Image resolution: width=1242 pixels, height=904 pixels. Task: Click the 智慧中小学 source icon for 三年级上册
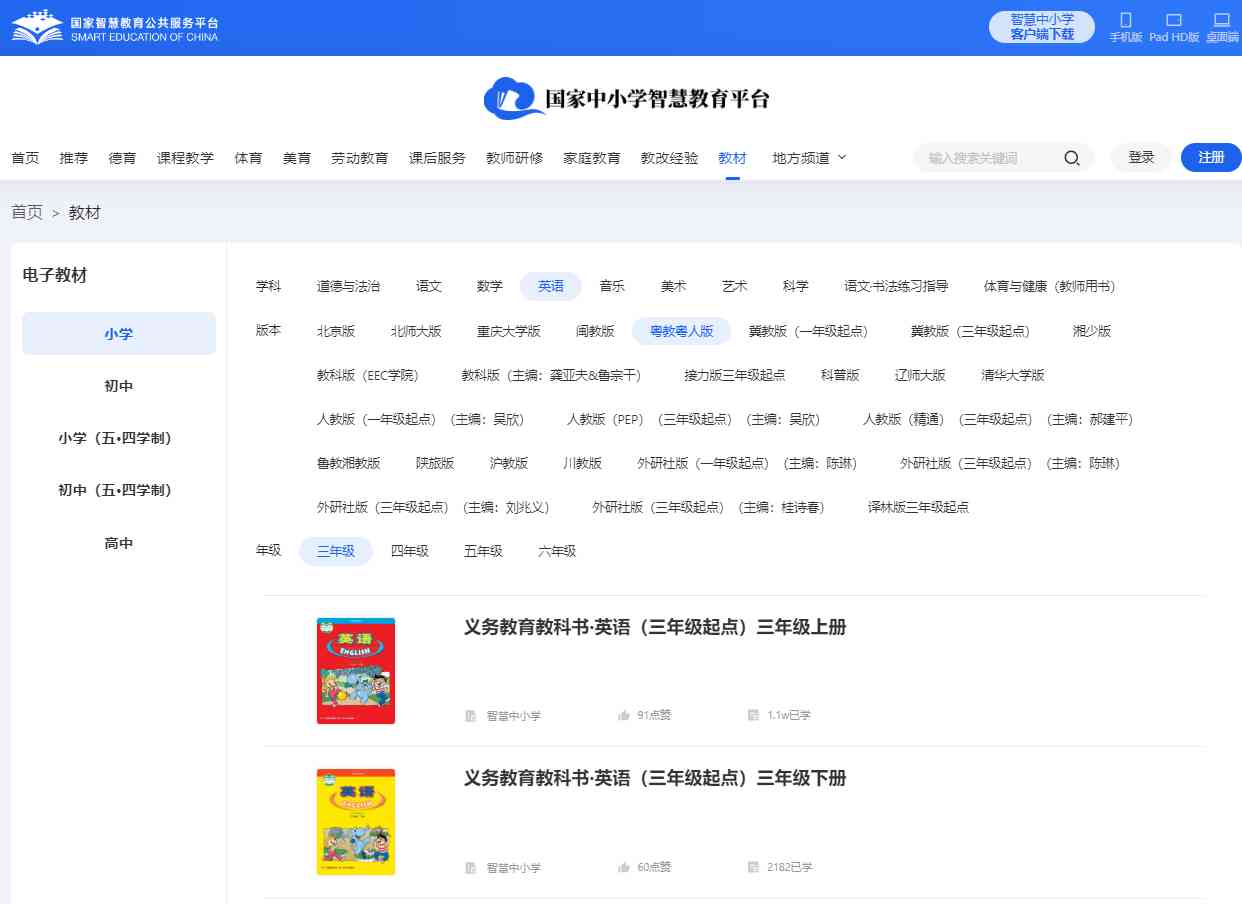(x=471, y=716)
